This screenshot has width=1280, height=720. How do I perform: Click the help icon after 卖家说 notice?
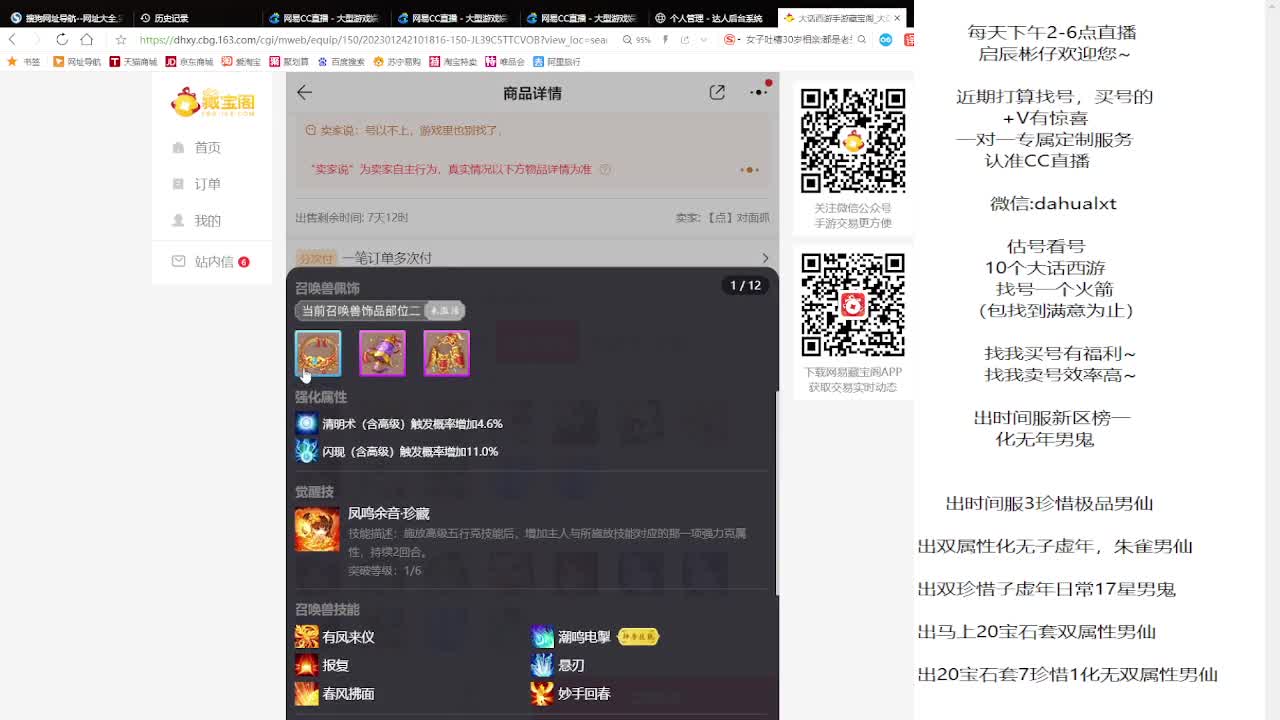tap(605, 169)
